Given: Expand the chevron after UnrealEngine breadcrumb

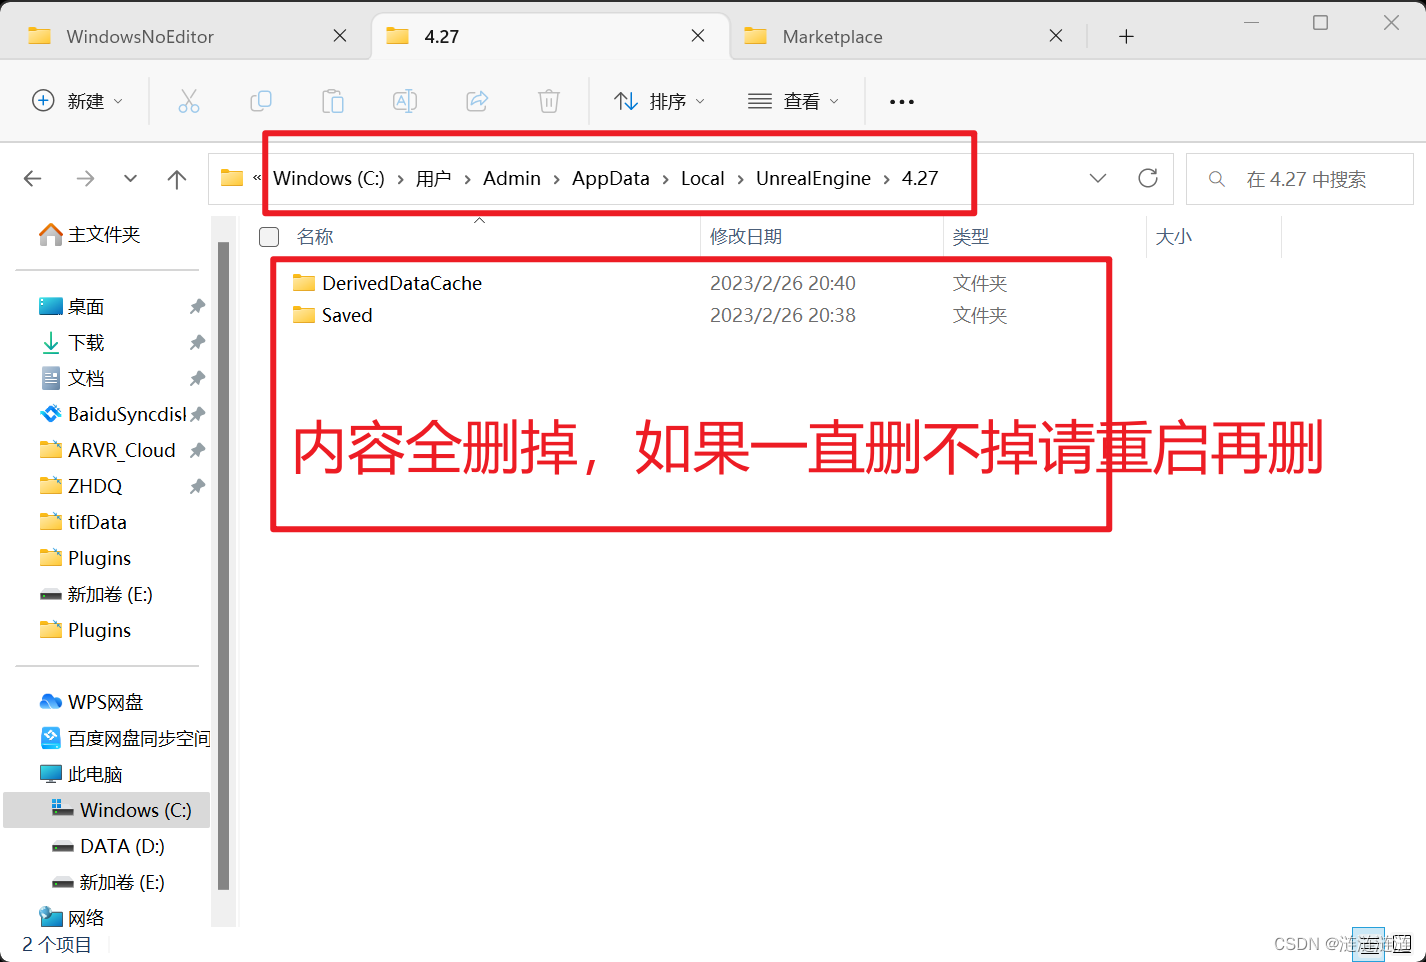Looking at the screenshot, I should click(886, 179).
